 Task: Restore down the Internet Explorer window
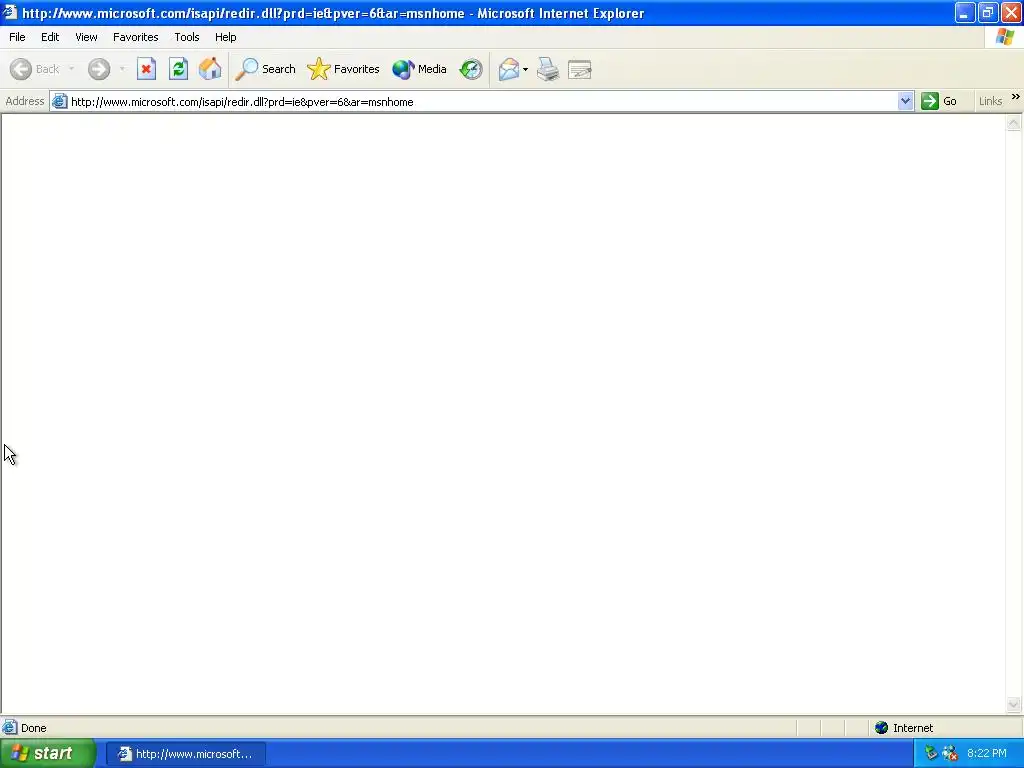pyautogui.click(x=987, y=13)
